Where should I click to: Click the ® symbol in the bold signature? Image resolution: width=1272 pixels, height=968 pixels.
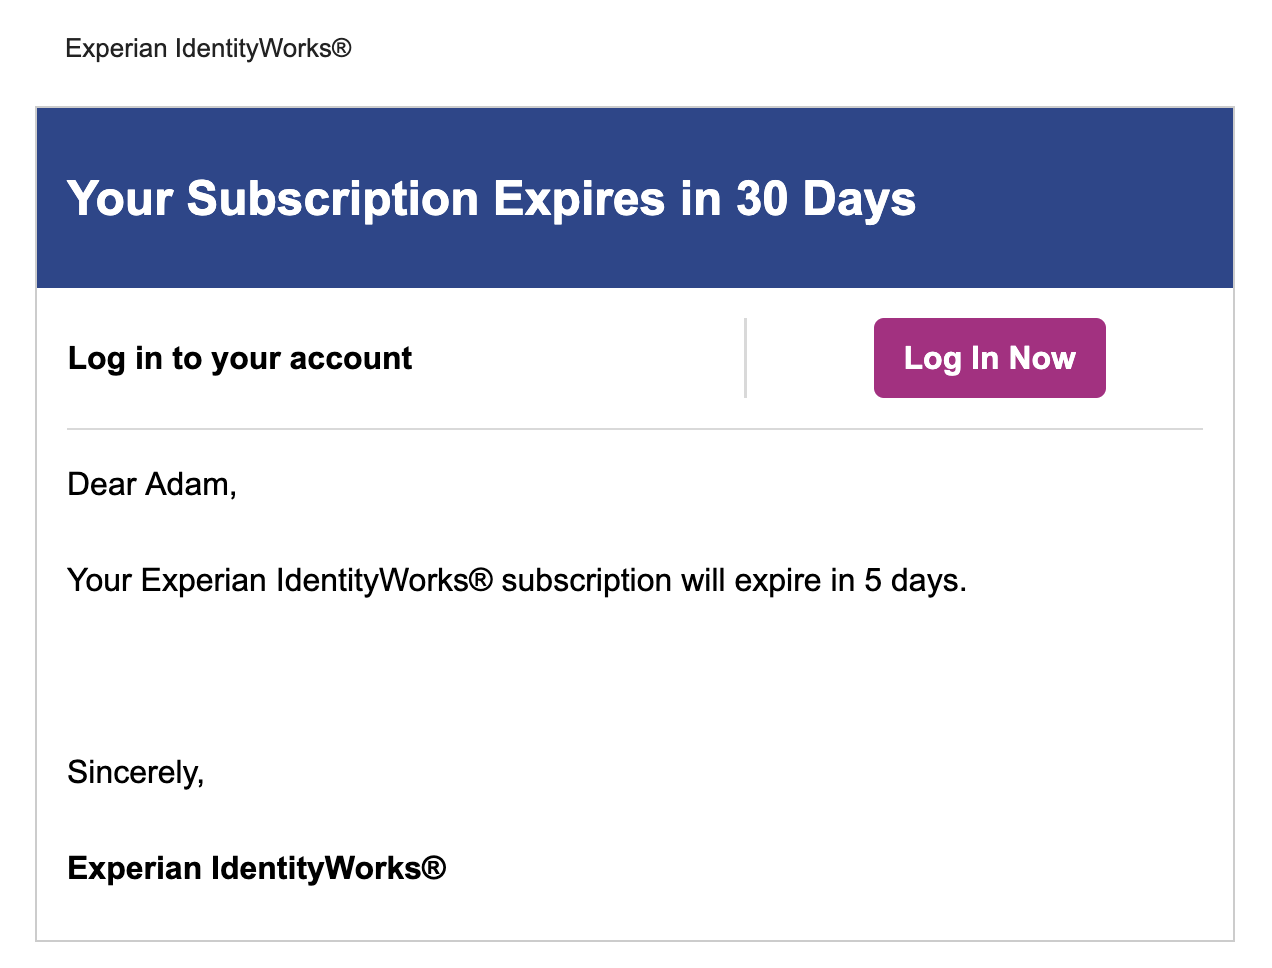(433, 867)
